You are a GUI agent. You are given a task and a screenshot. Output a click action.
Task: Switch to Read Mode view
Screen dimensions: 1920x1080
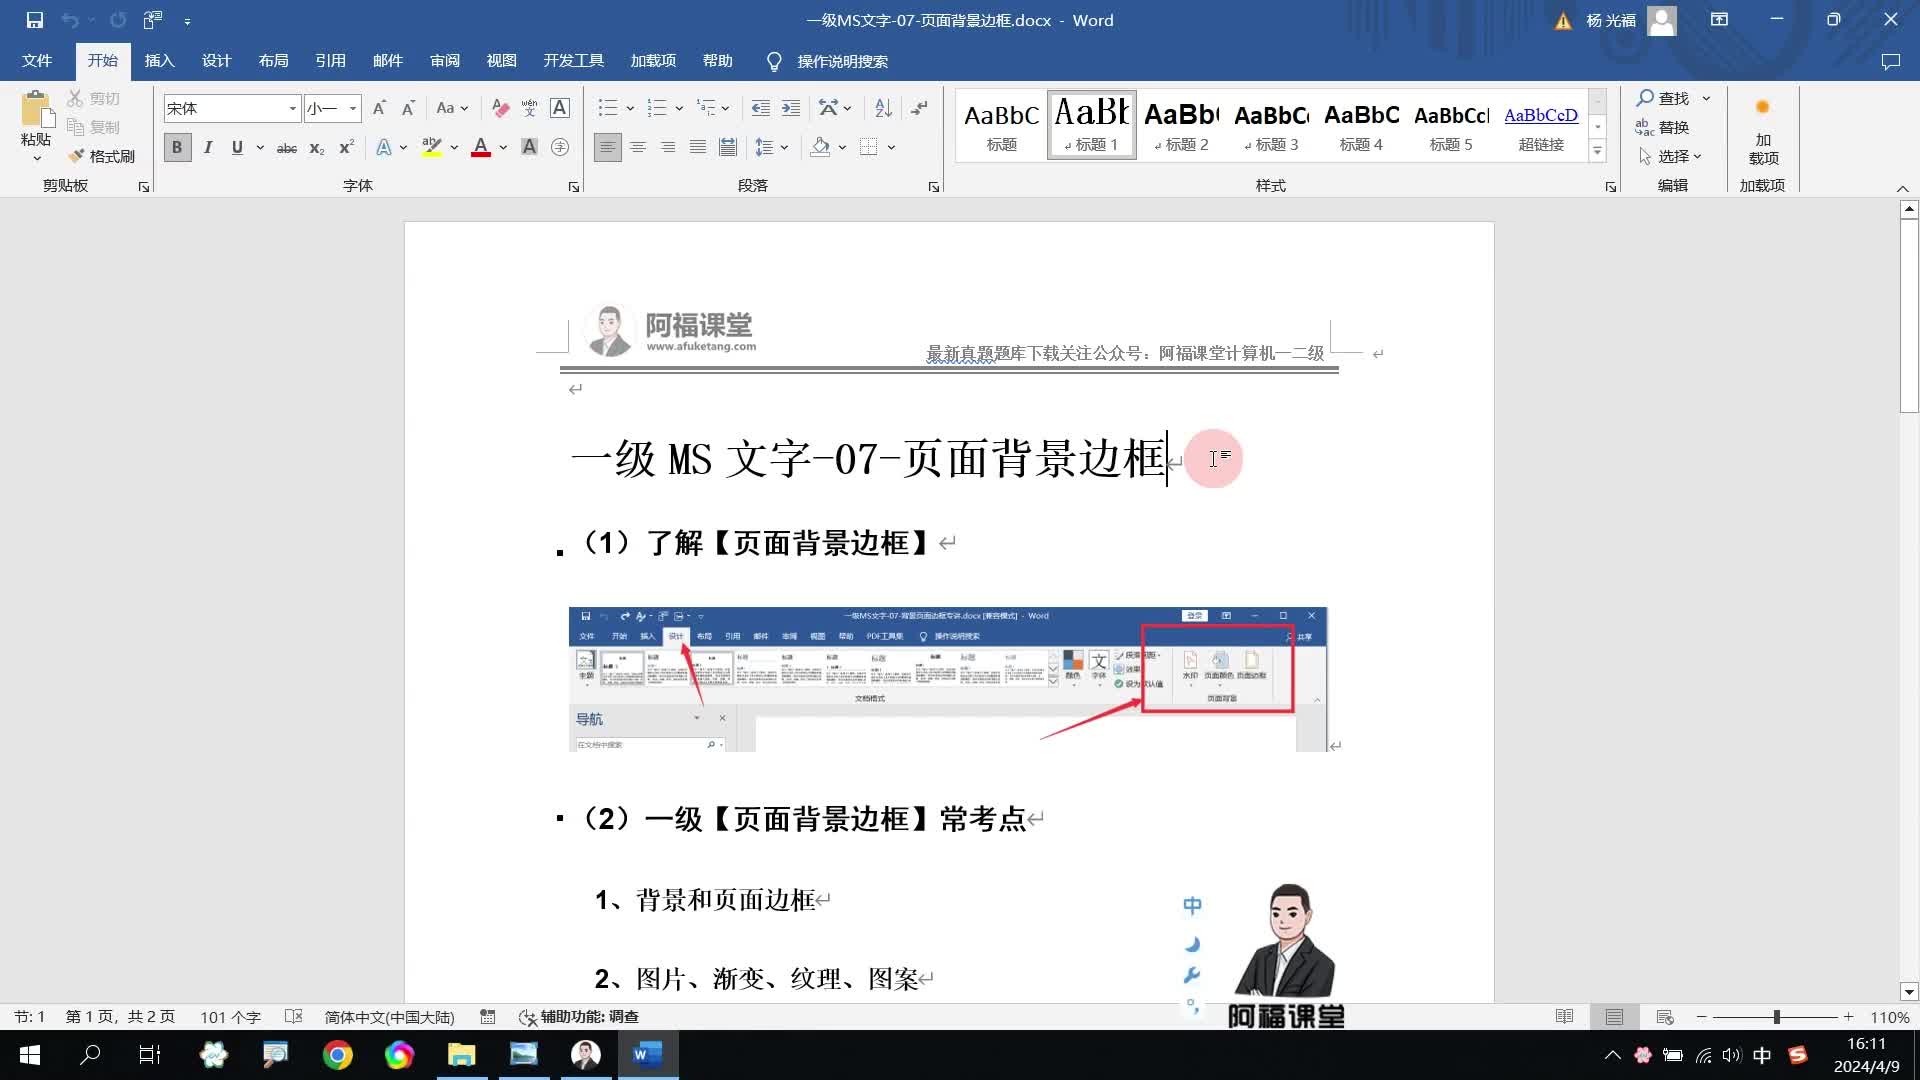pyautogui.click(x=1565, y=1017)
